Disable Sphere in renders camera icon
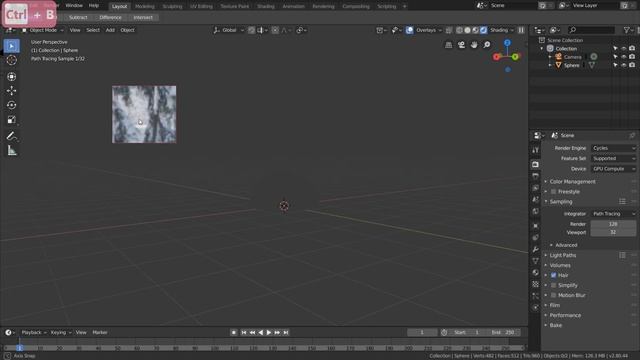The image size is (640, 360). [x=632, y=65]
